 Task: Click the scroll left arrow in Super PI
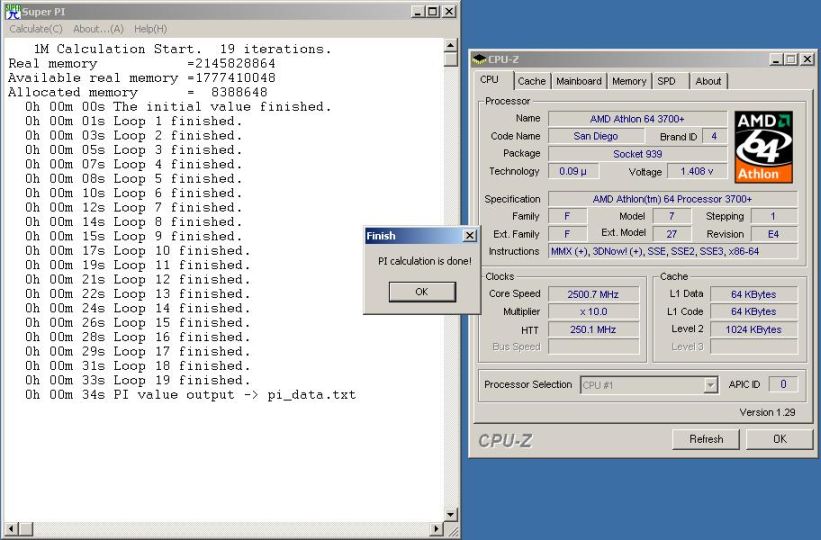pos(9,530)
